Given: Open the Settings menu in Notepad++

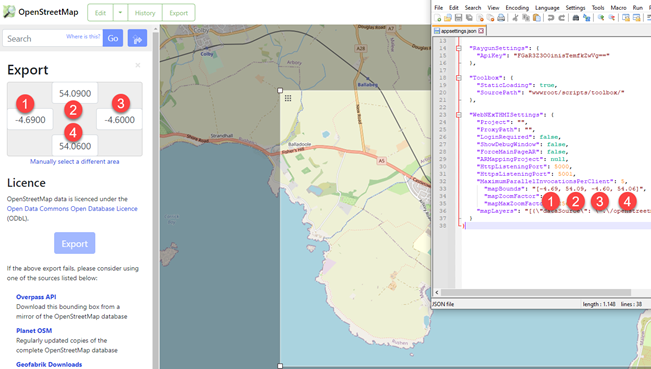Looking at the screenshot, I should pyautogui.click(x=575, y=7).
